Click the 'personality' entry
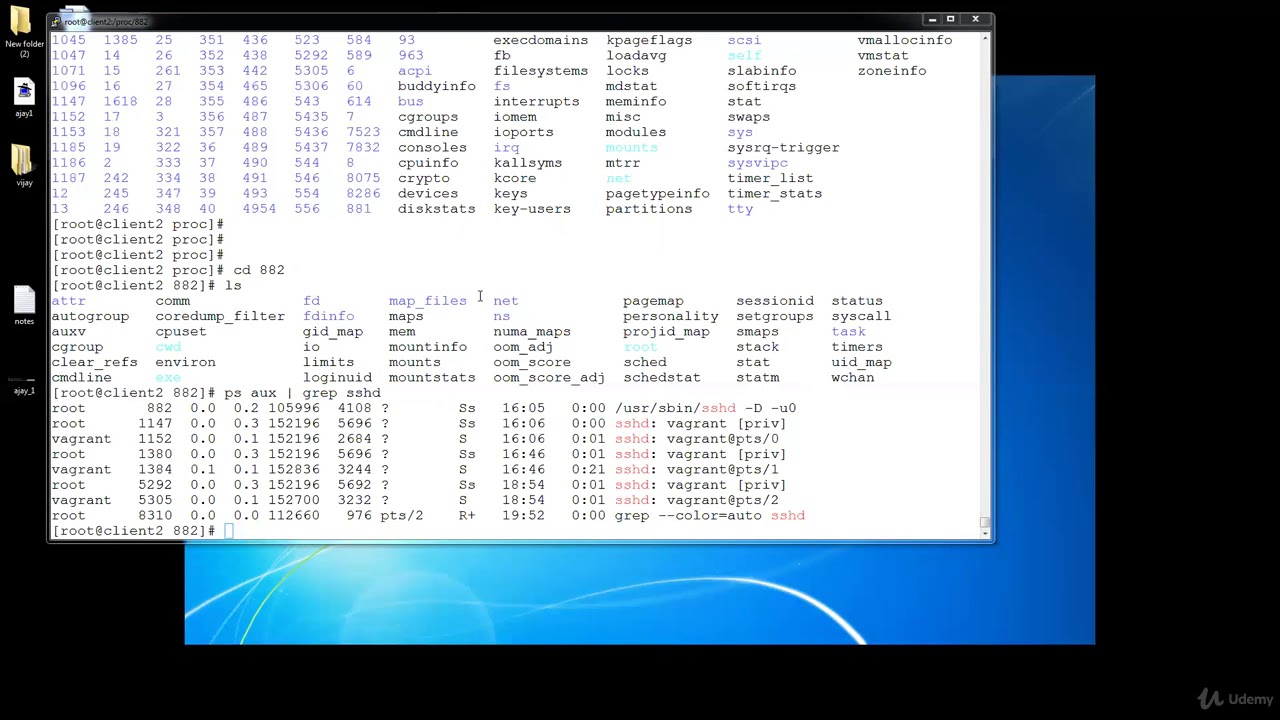1280x720 pixels. [x=671, y=316]
